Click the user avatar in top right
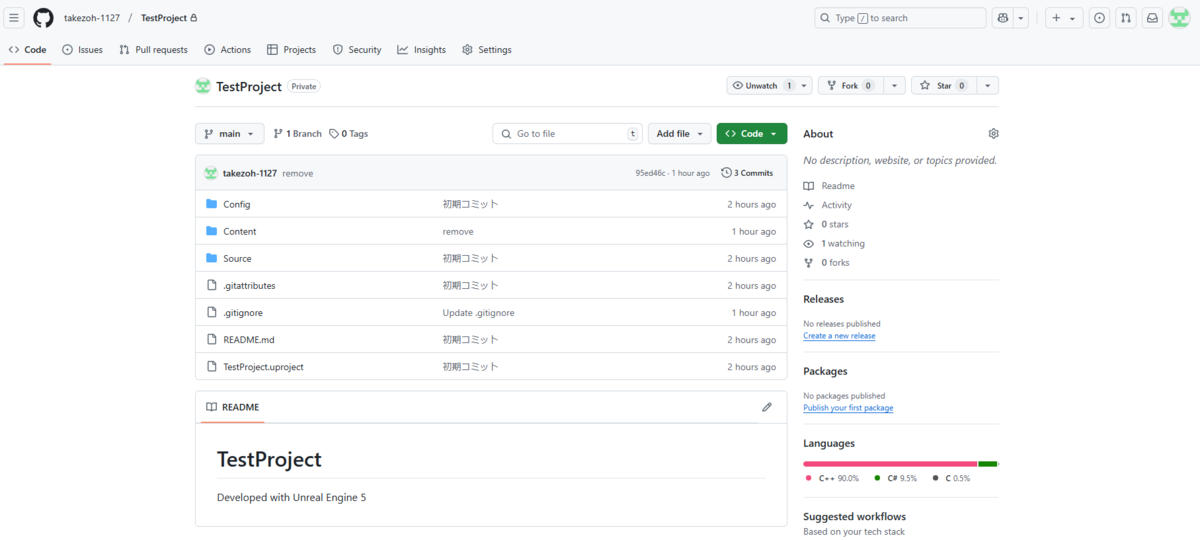Screen dimensions: 1200x540 (1179, 18)
